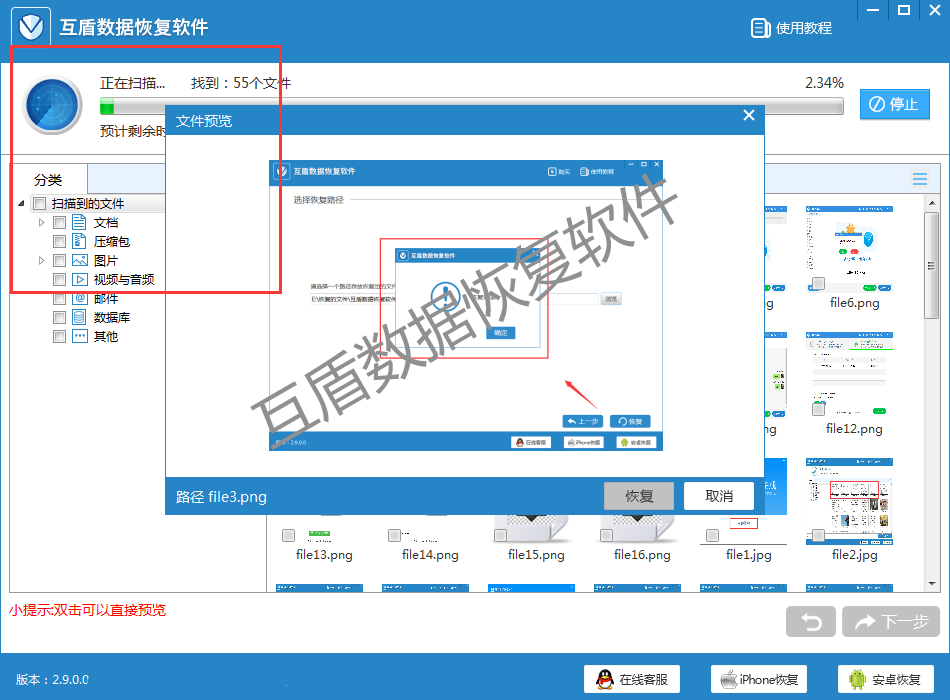Open iPhone恢复 recovery
Viewport: 950px width, 700px height.
tap(759, 679)
